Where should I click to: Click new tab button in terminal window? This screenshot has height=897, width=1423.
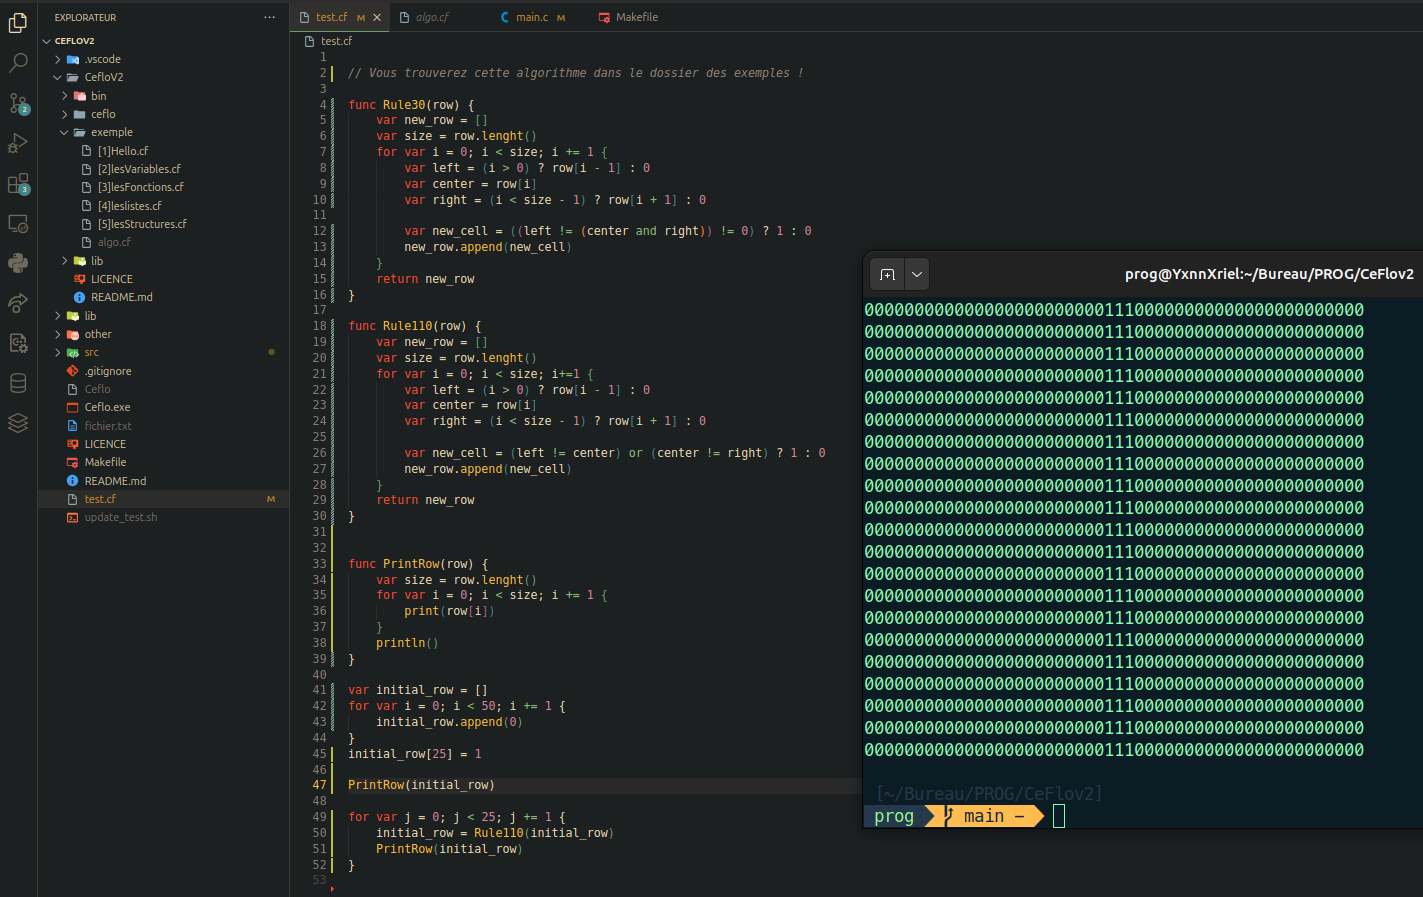(887, 274)
